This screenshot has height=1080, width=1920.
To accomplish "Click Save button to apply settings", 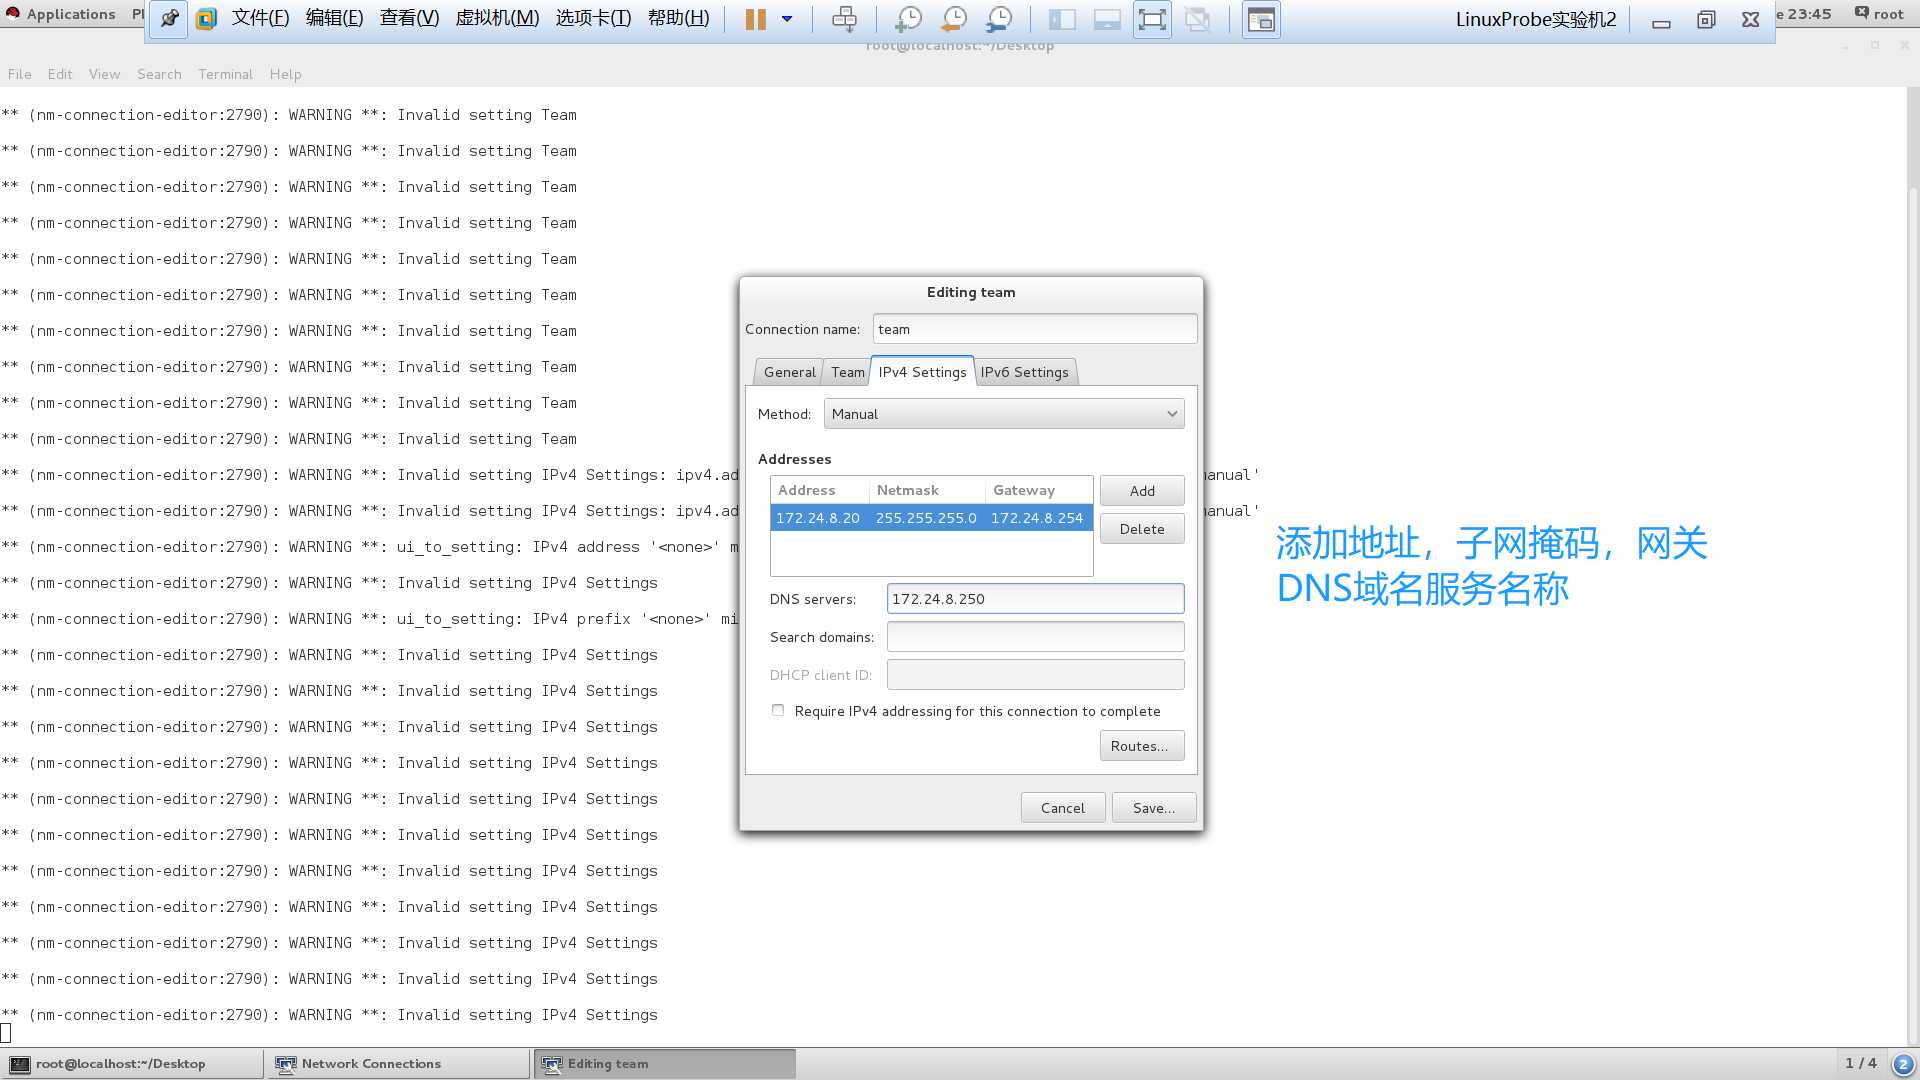I will pos(1153,807).
